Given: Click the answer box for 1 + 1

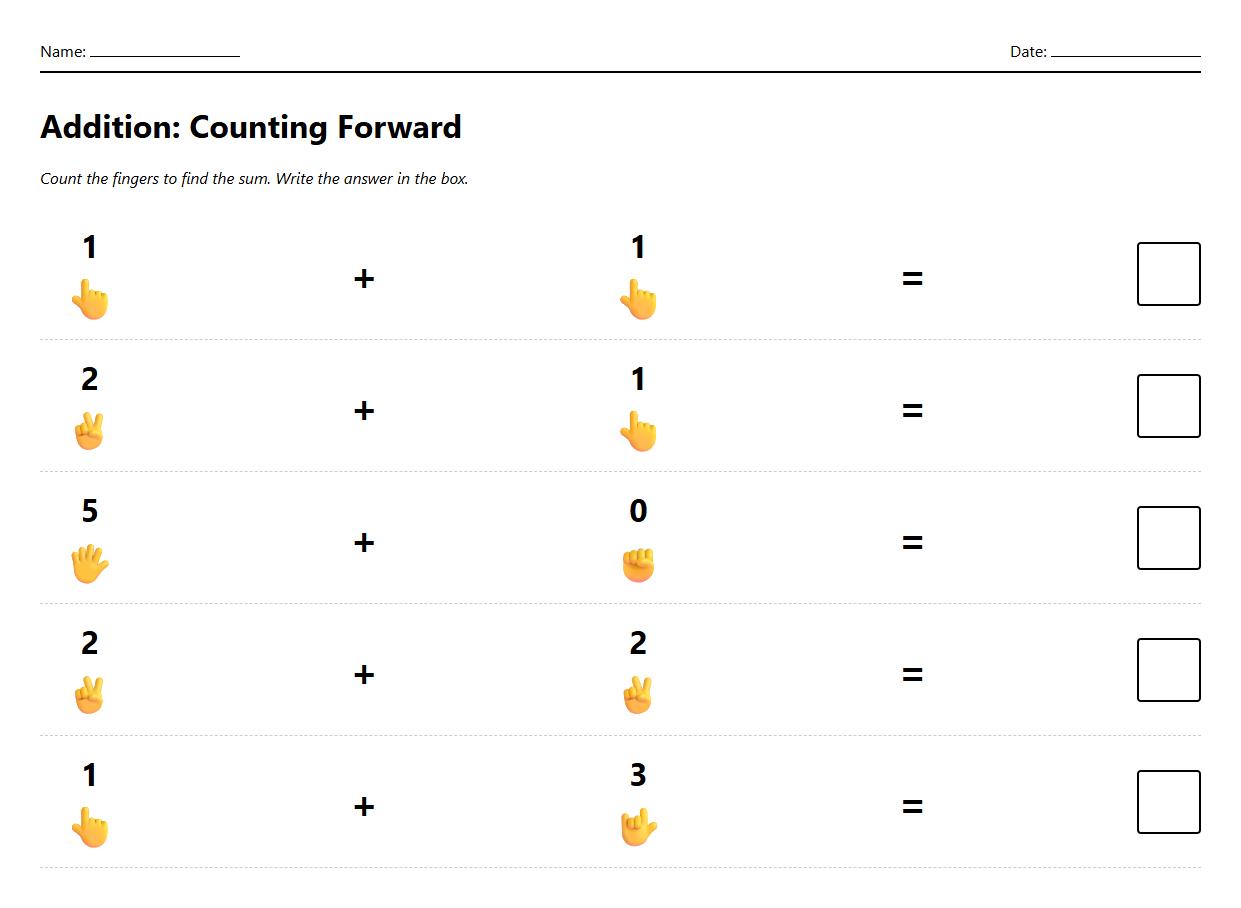Looking at the screenshot, I should (x=1168, y=274).
